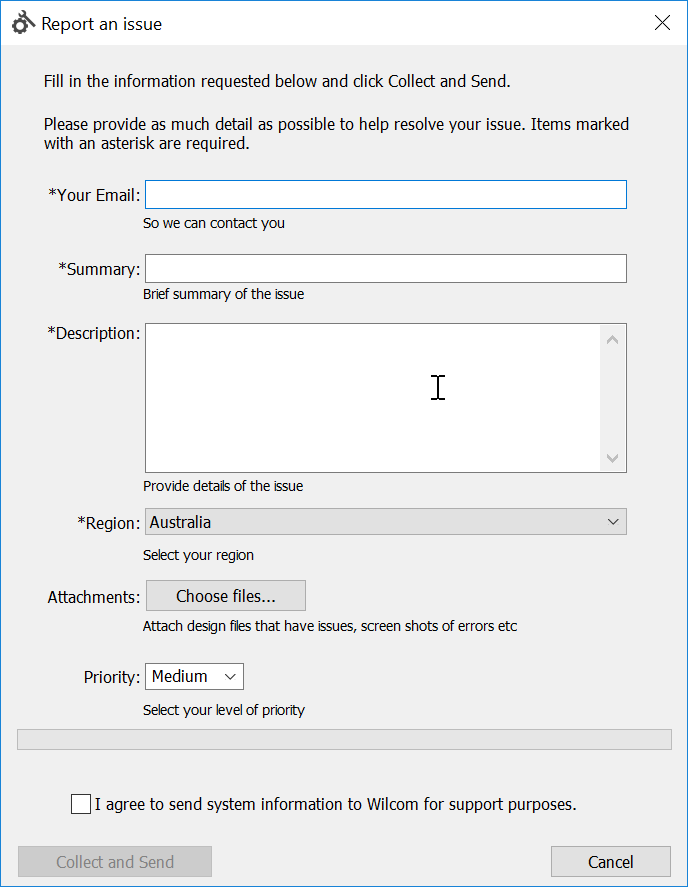Click the Report an issue title bar icon
Screen dimensions: 688x887
click(23, 23)
